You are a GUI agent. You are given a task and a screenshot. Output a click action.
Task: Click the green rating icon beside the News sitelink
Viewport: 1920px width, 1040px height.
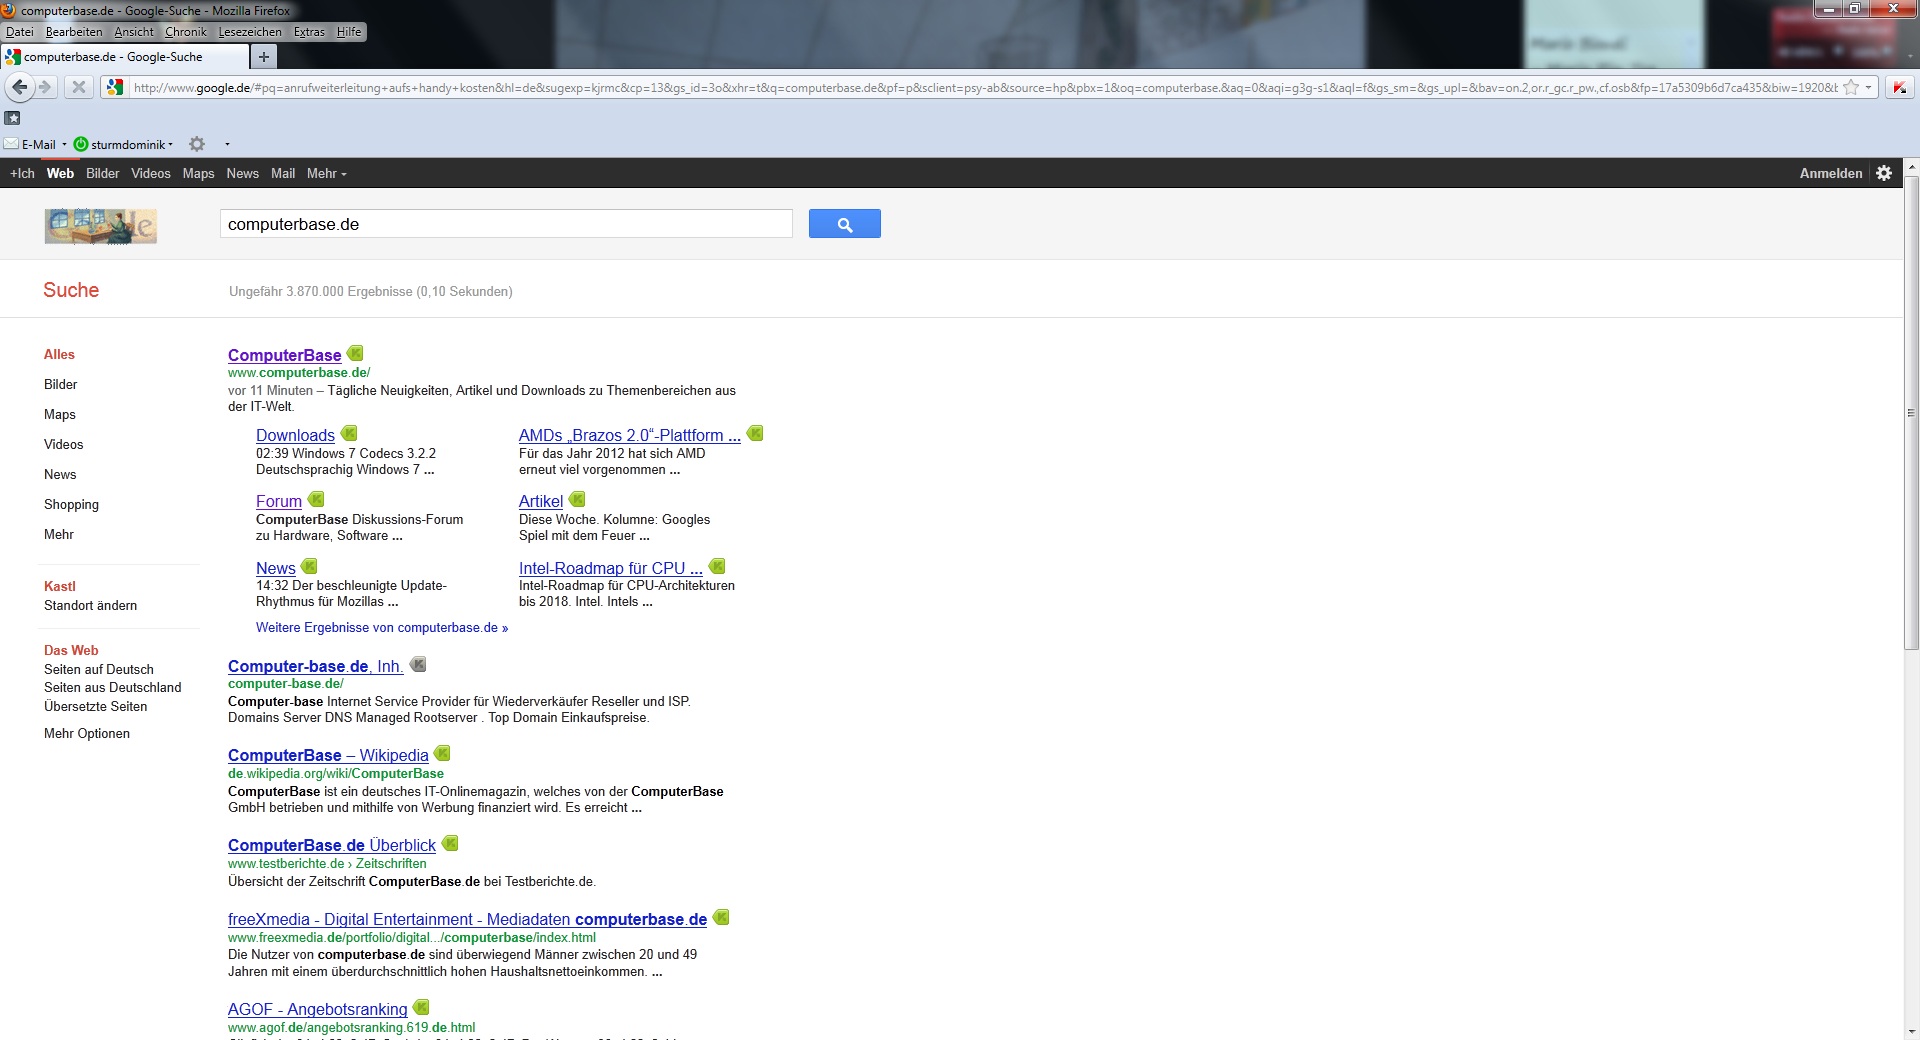click(x=309, y=566)
